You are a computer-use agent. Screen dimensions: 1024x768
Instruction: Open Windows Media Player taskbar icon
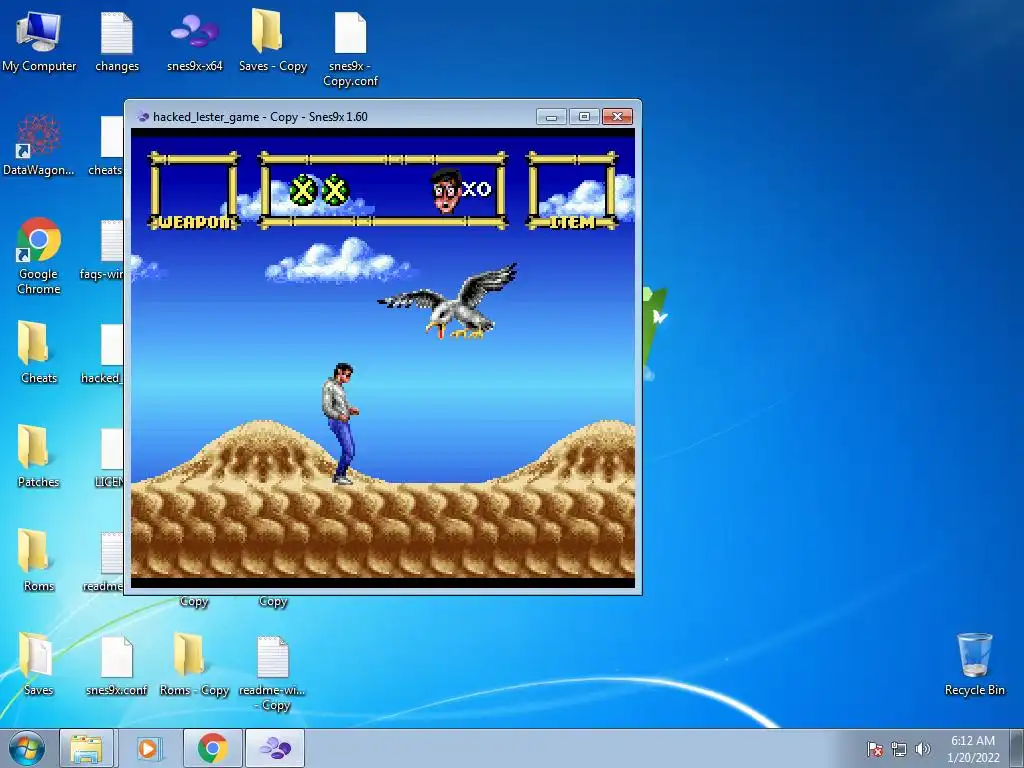point(149,748)
